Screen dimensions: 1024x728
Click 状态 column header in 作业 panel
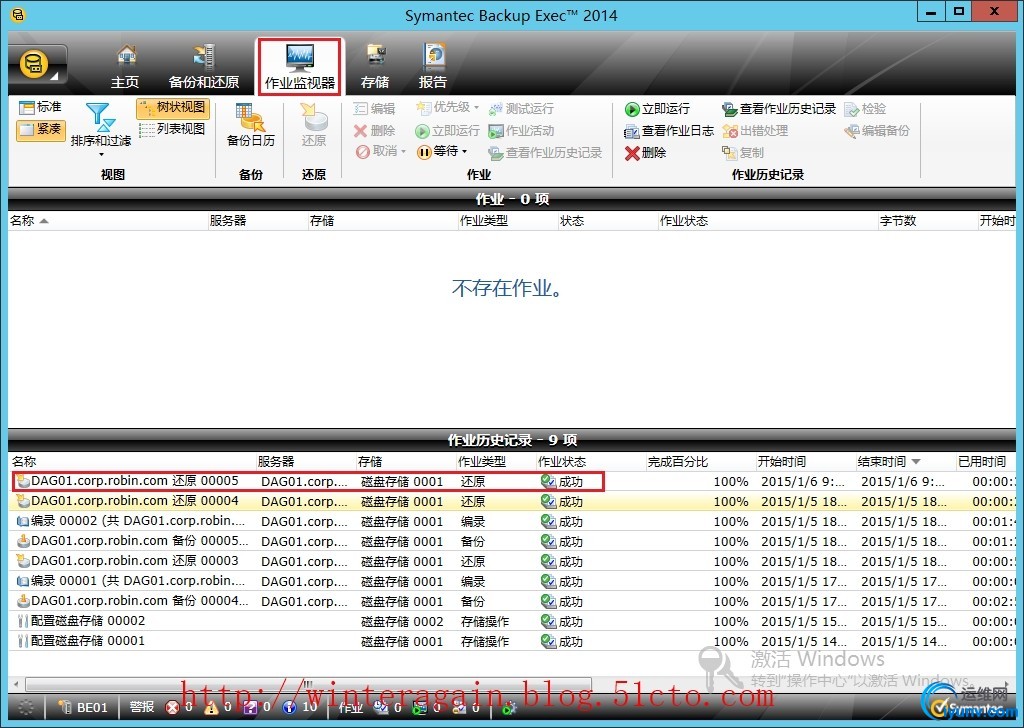(607, 221)
